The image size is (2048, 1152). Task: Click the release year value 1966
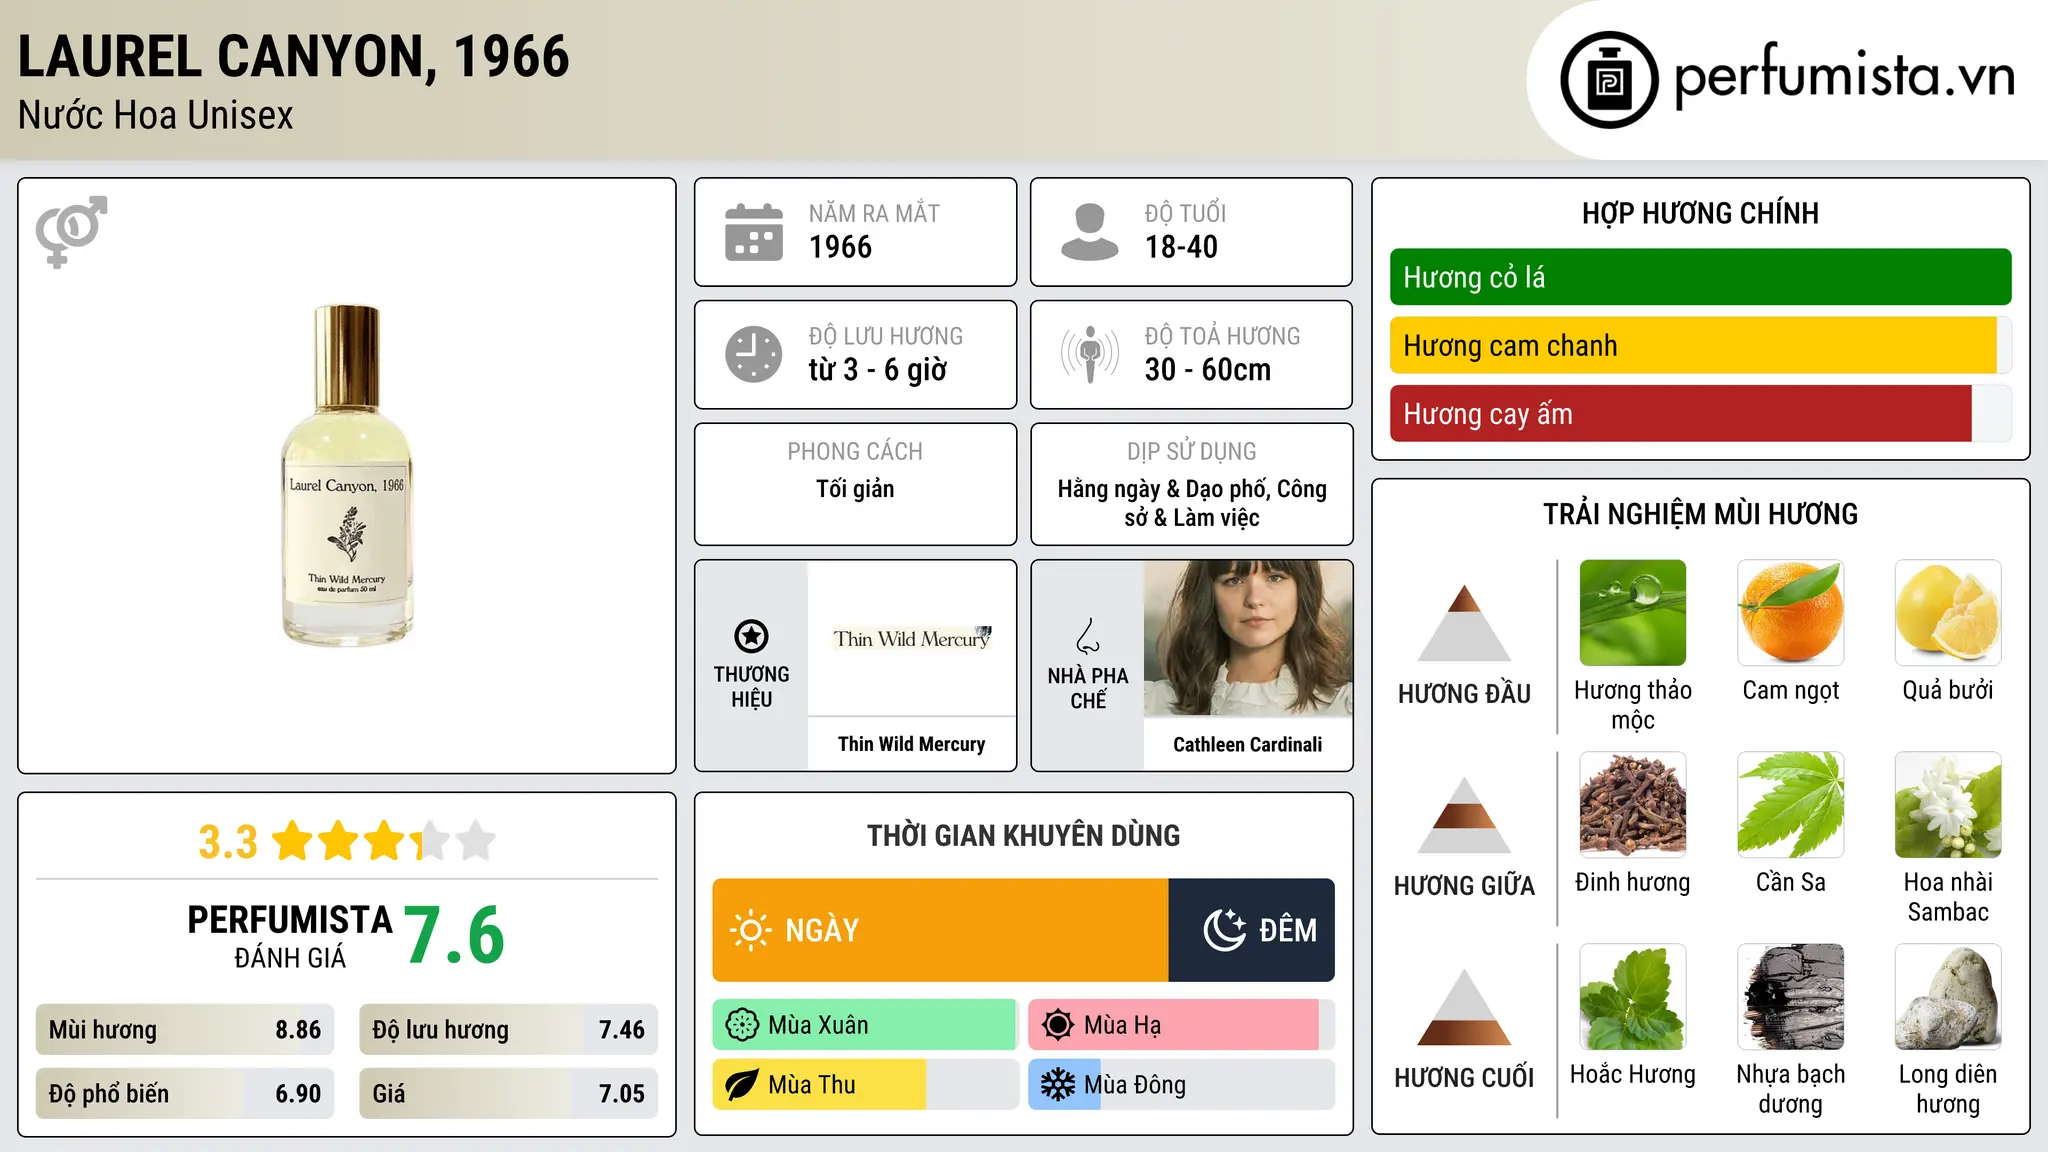coord(840,247)
